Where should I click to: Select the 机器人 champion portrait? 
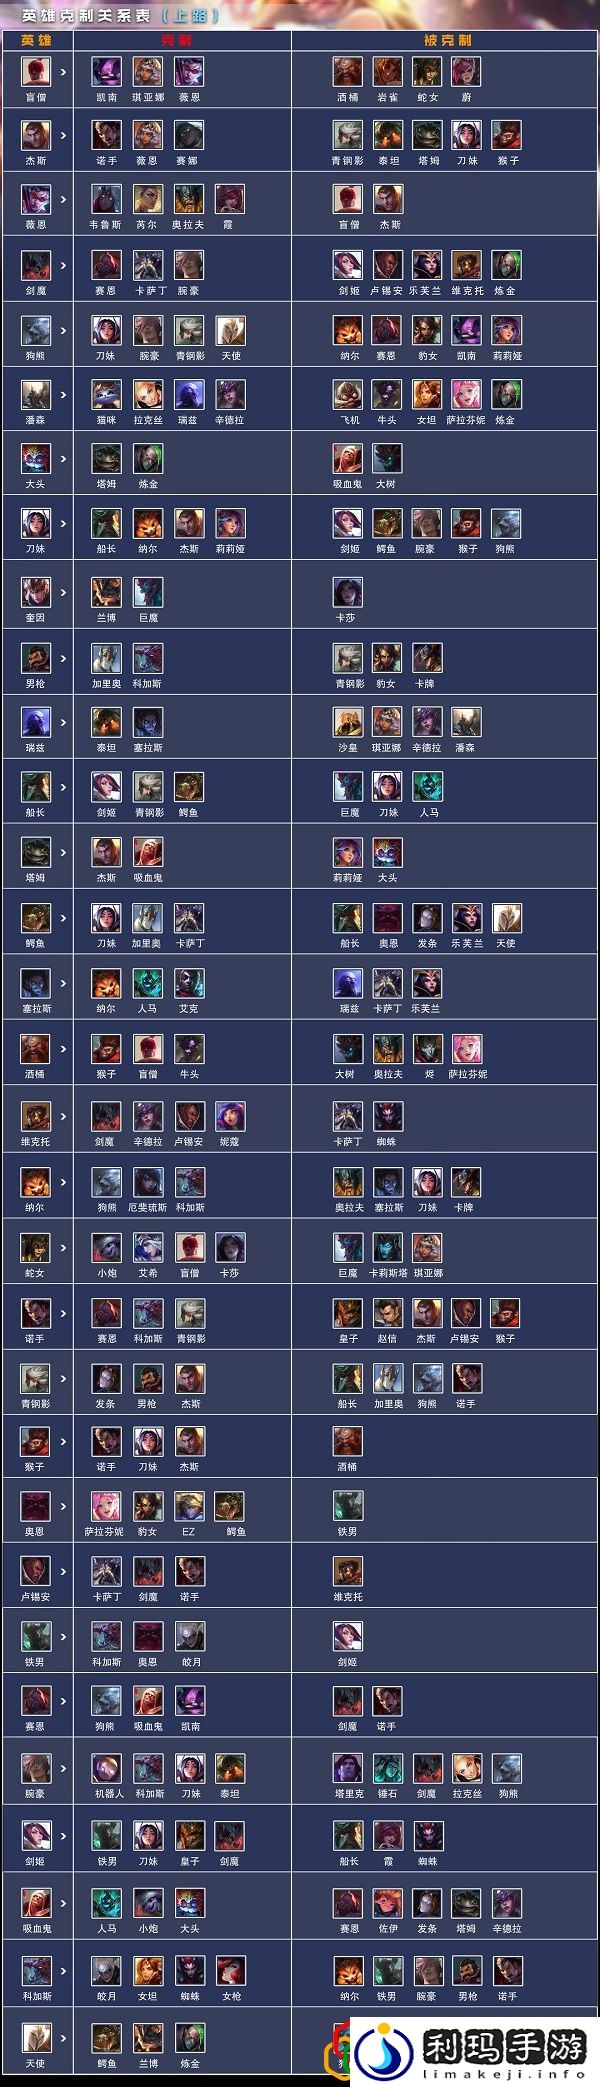pos(107,1768)
